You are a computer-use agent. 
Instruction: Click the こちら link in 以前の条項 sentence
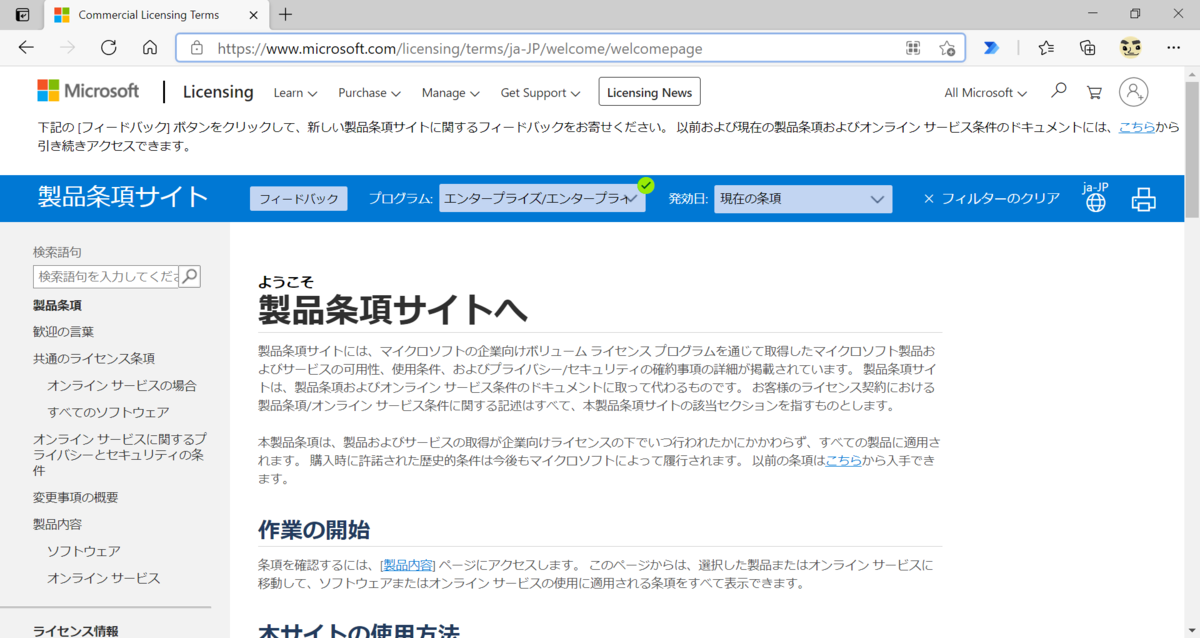843,460
